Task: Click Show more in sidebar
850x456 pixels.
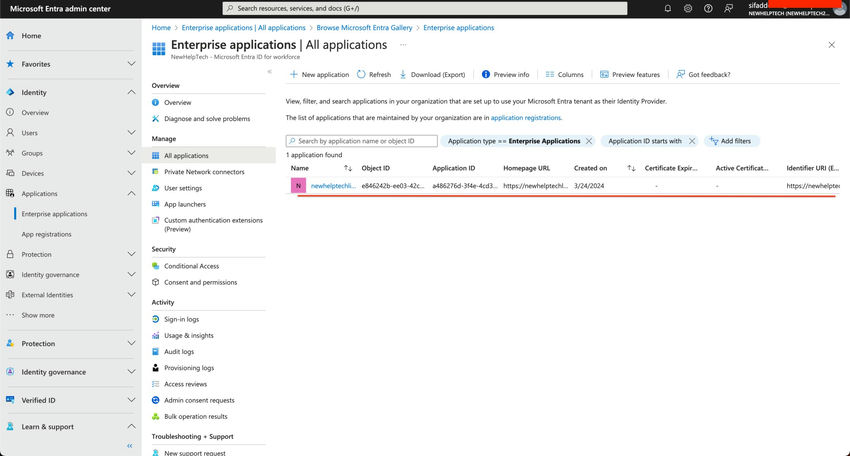Action: coord(38,315)
